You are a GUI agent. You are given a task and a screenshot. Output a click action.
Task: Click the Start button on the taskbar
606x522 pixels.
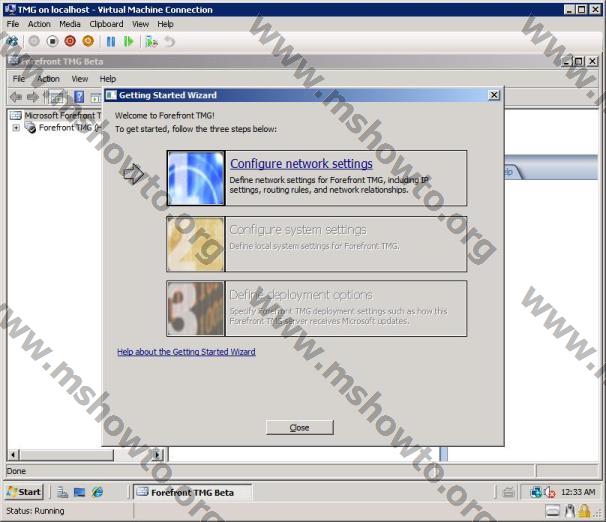click(24, 492)
